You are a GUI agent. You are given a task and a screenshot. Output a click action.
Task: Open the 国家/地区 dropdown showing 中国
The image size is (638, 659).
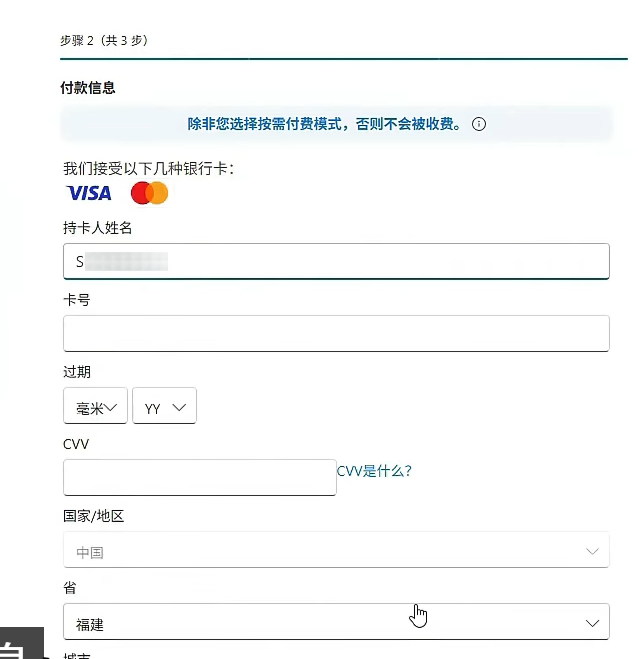tap(336, 551)
